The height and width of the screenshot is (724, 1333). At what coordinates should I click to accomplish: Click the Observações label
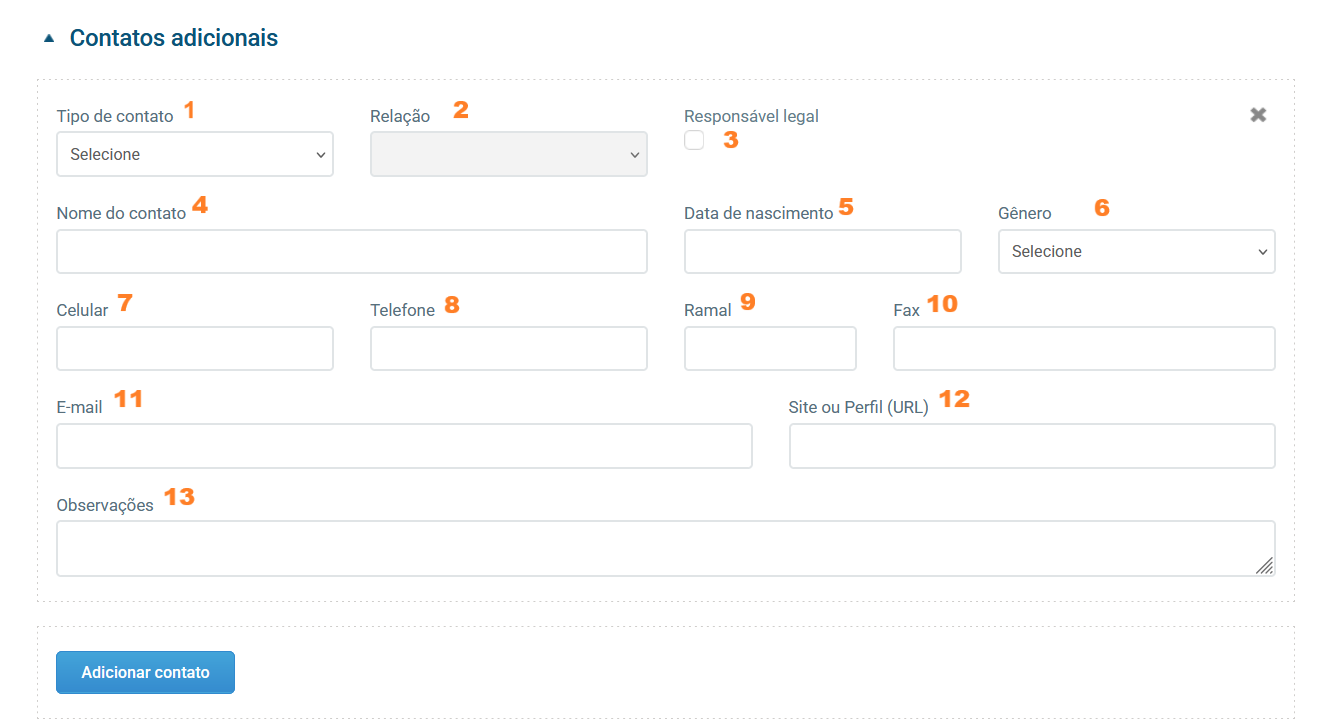[x=105, y=505]
